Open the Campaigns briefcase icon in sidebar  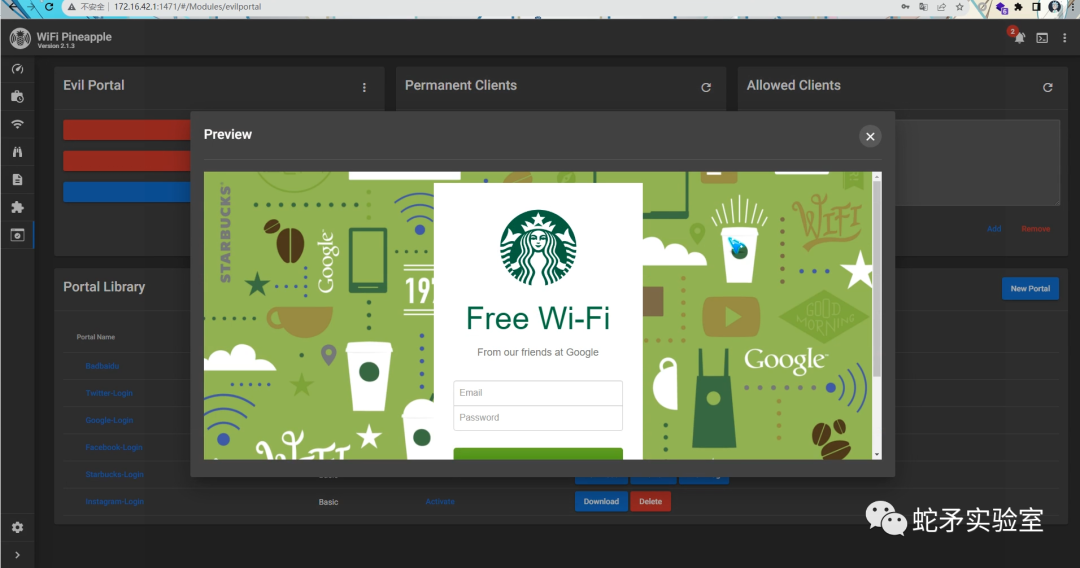point(17,96)
